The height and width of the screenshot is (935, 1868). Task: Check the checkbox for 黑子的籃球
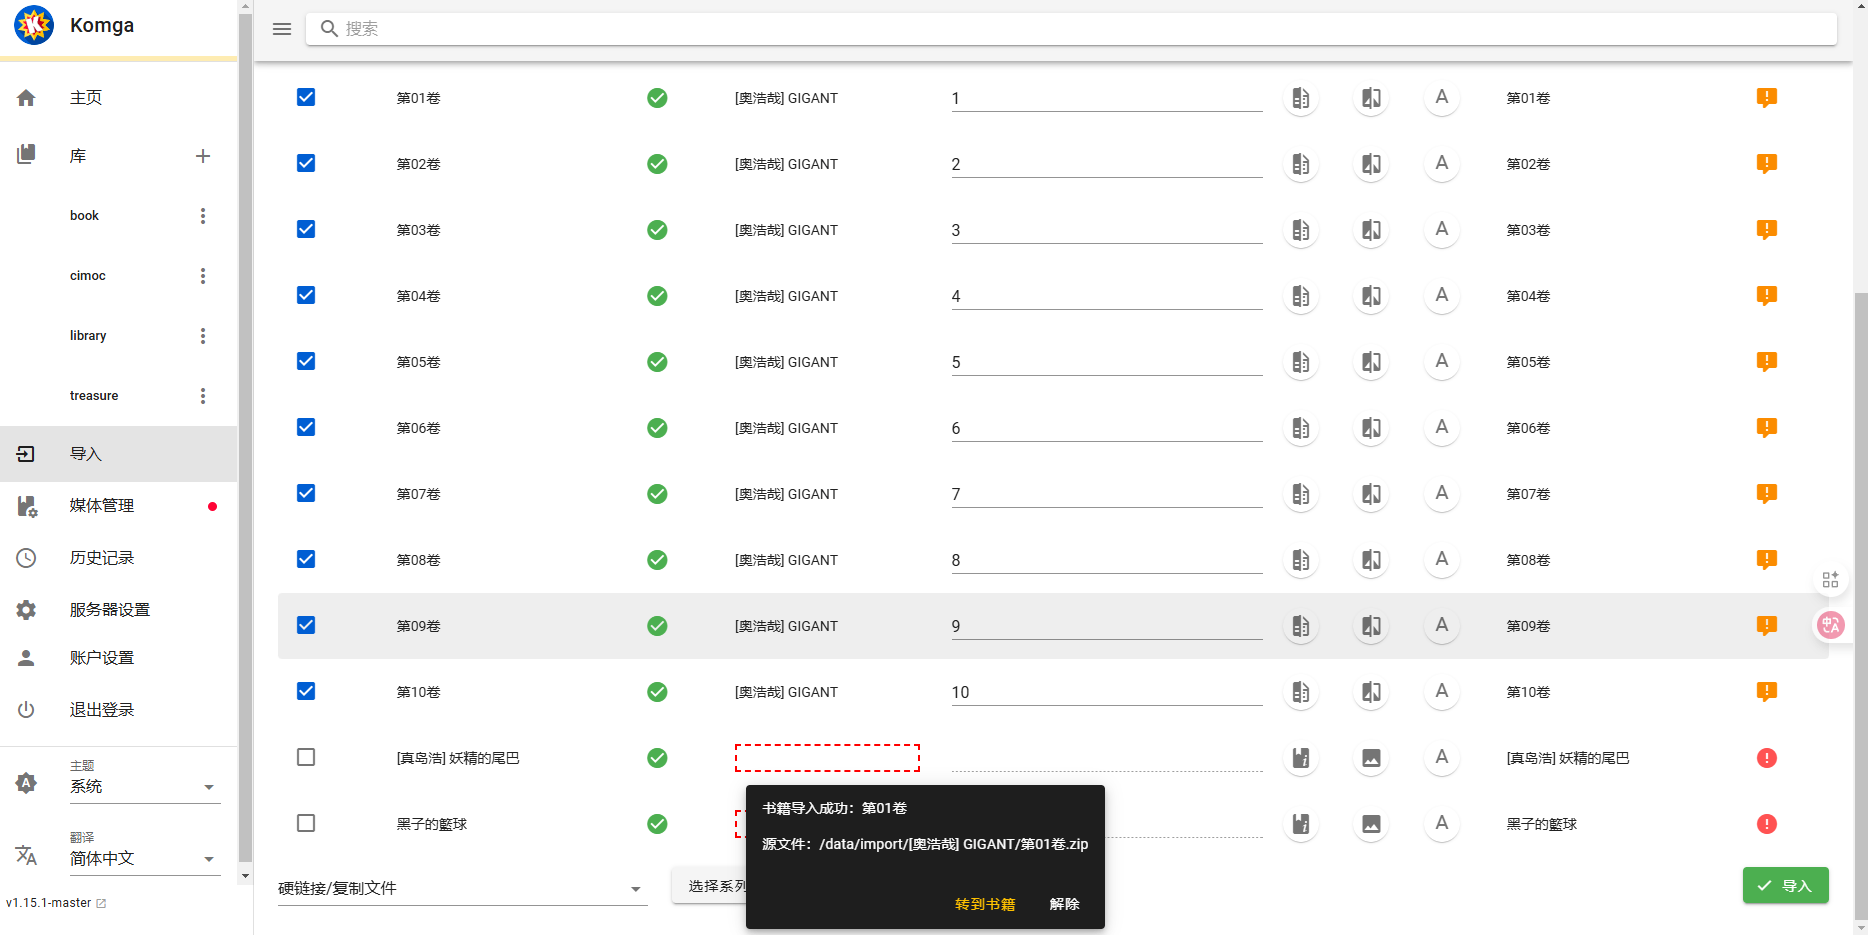306,823
